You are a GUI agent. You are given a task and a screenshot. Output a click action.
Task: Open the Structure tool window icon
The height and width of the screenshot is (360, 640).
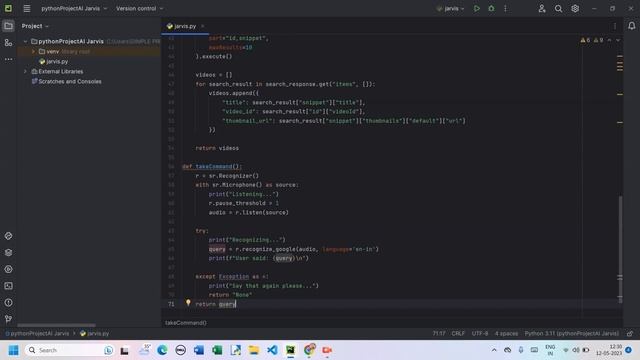coord(8,42)
